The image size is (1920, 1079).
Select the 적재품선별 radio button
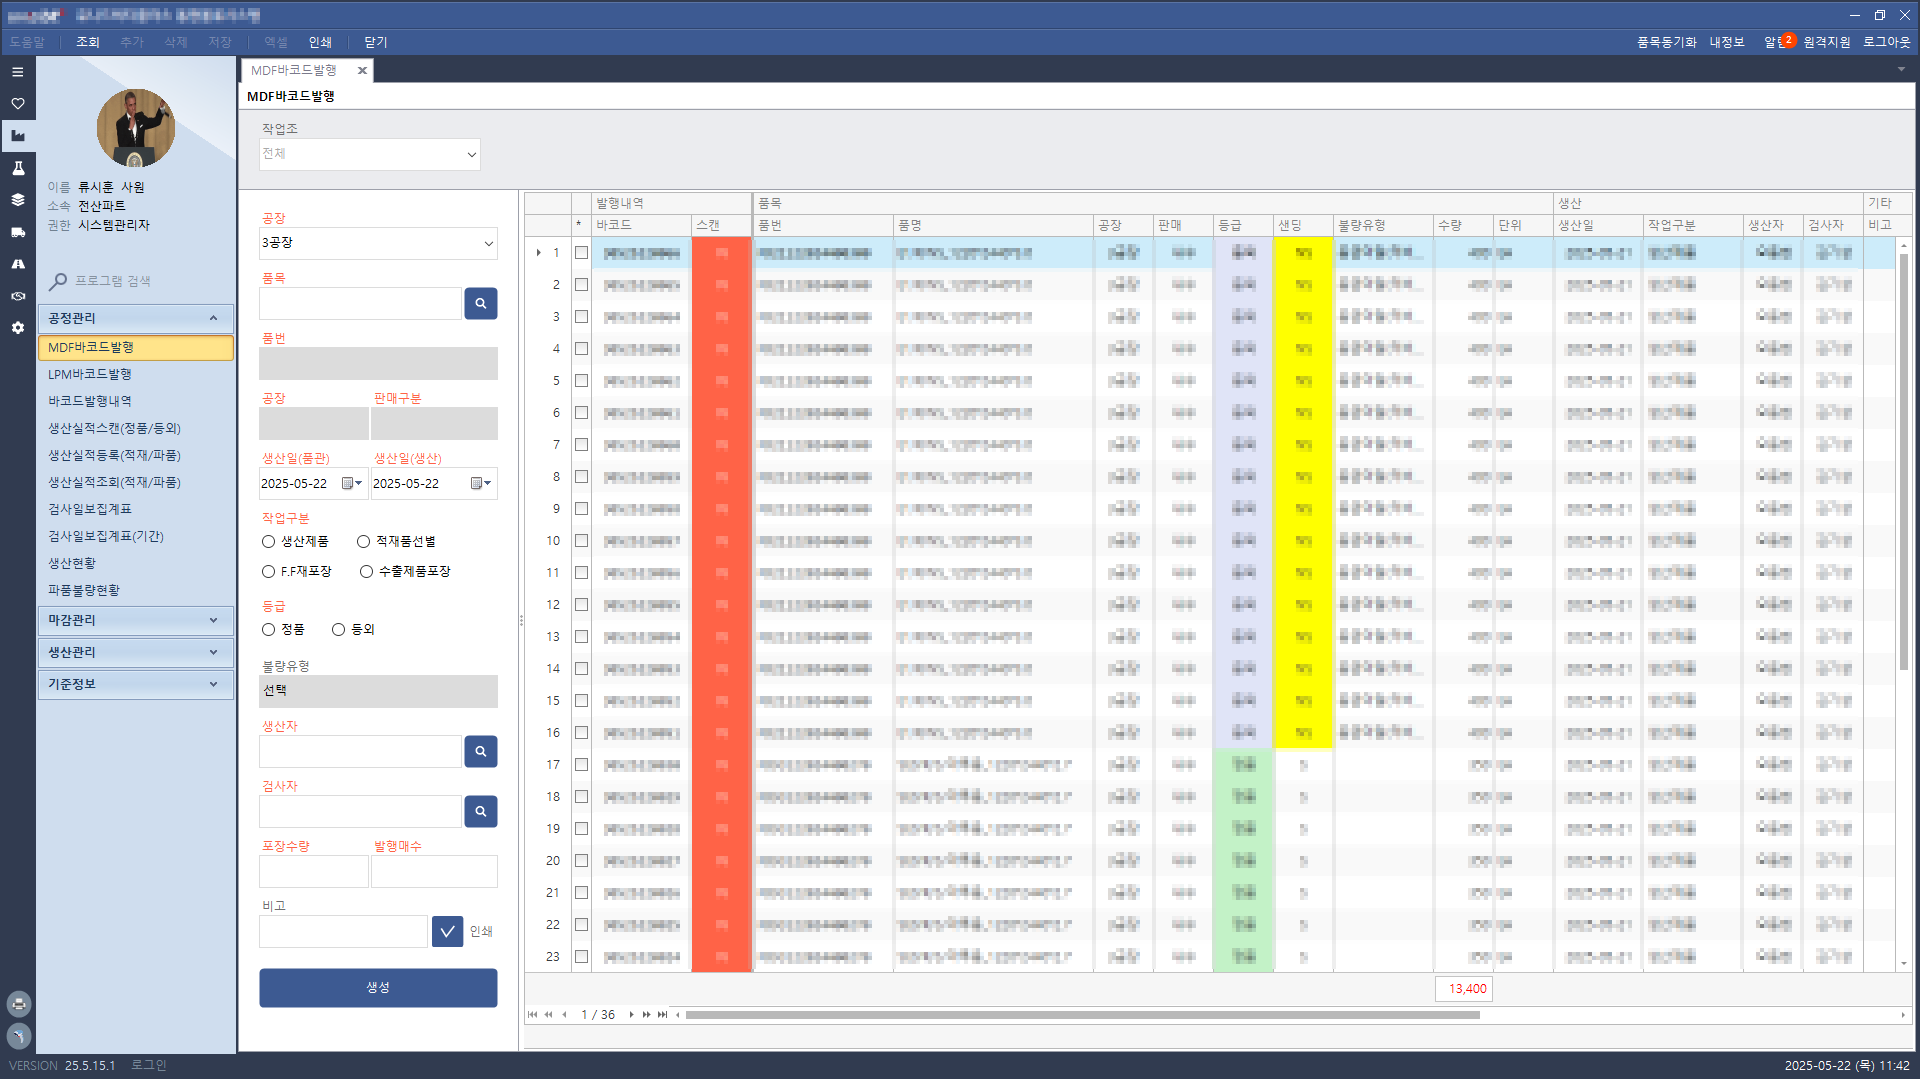363,541
